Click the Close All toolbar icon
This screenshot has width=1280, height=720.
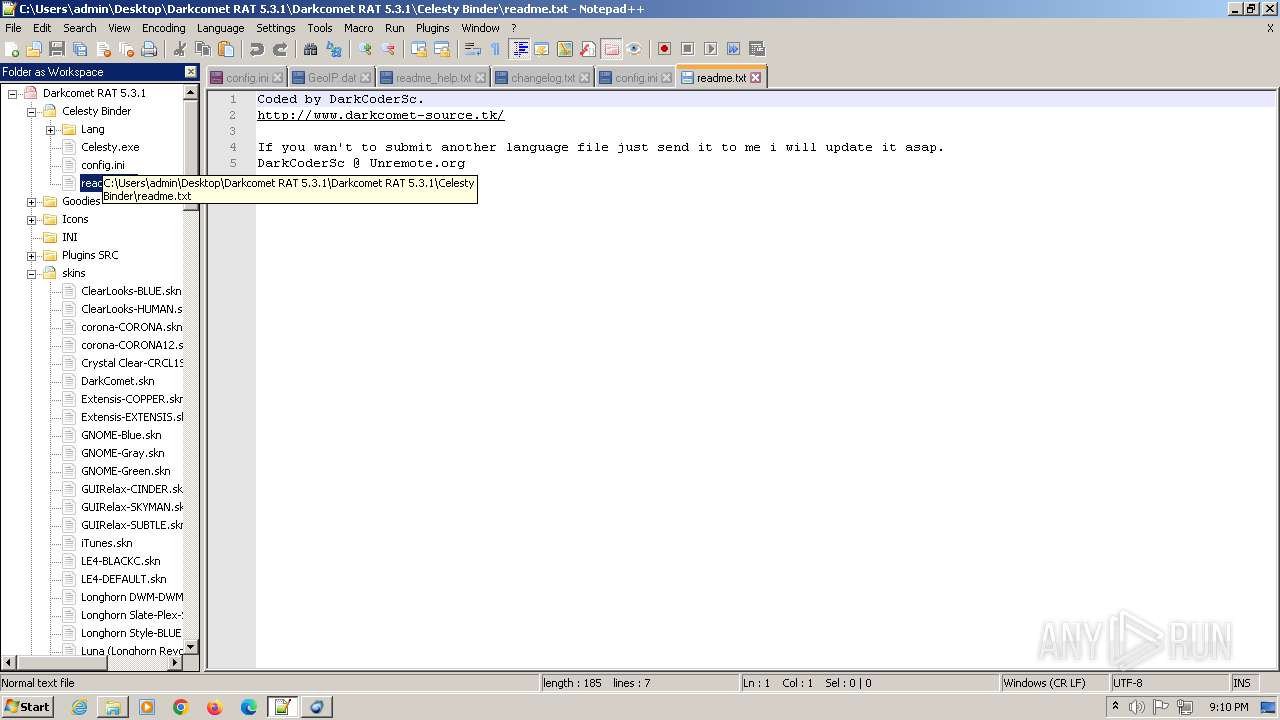tap(126, 49)
